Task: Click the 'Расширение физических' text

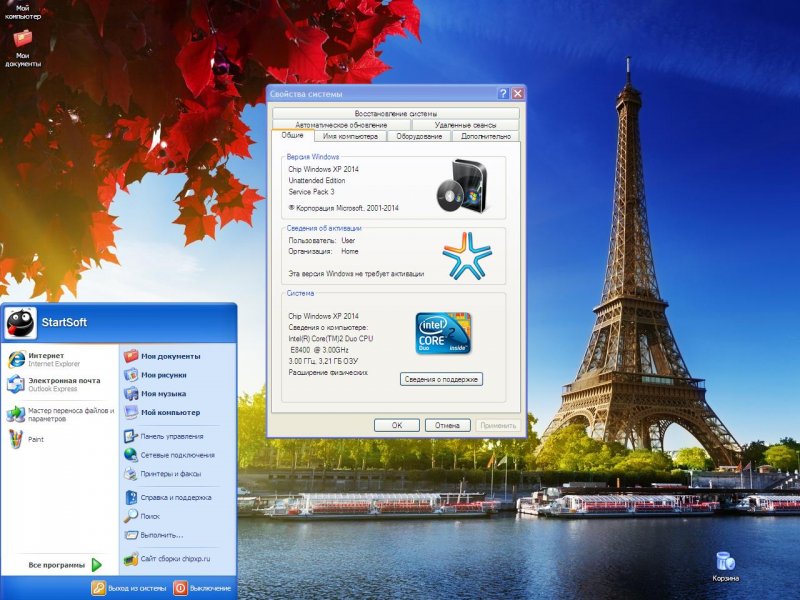Action: coord(328,372)
